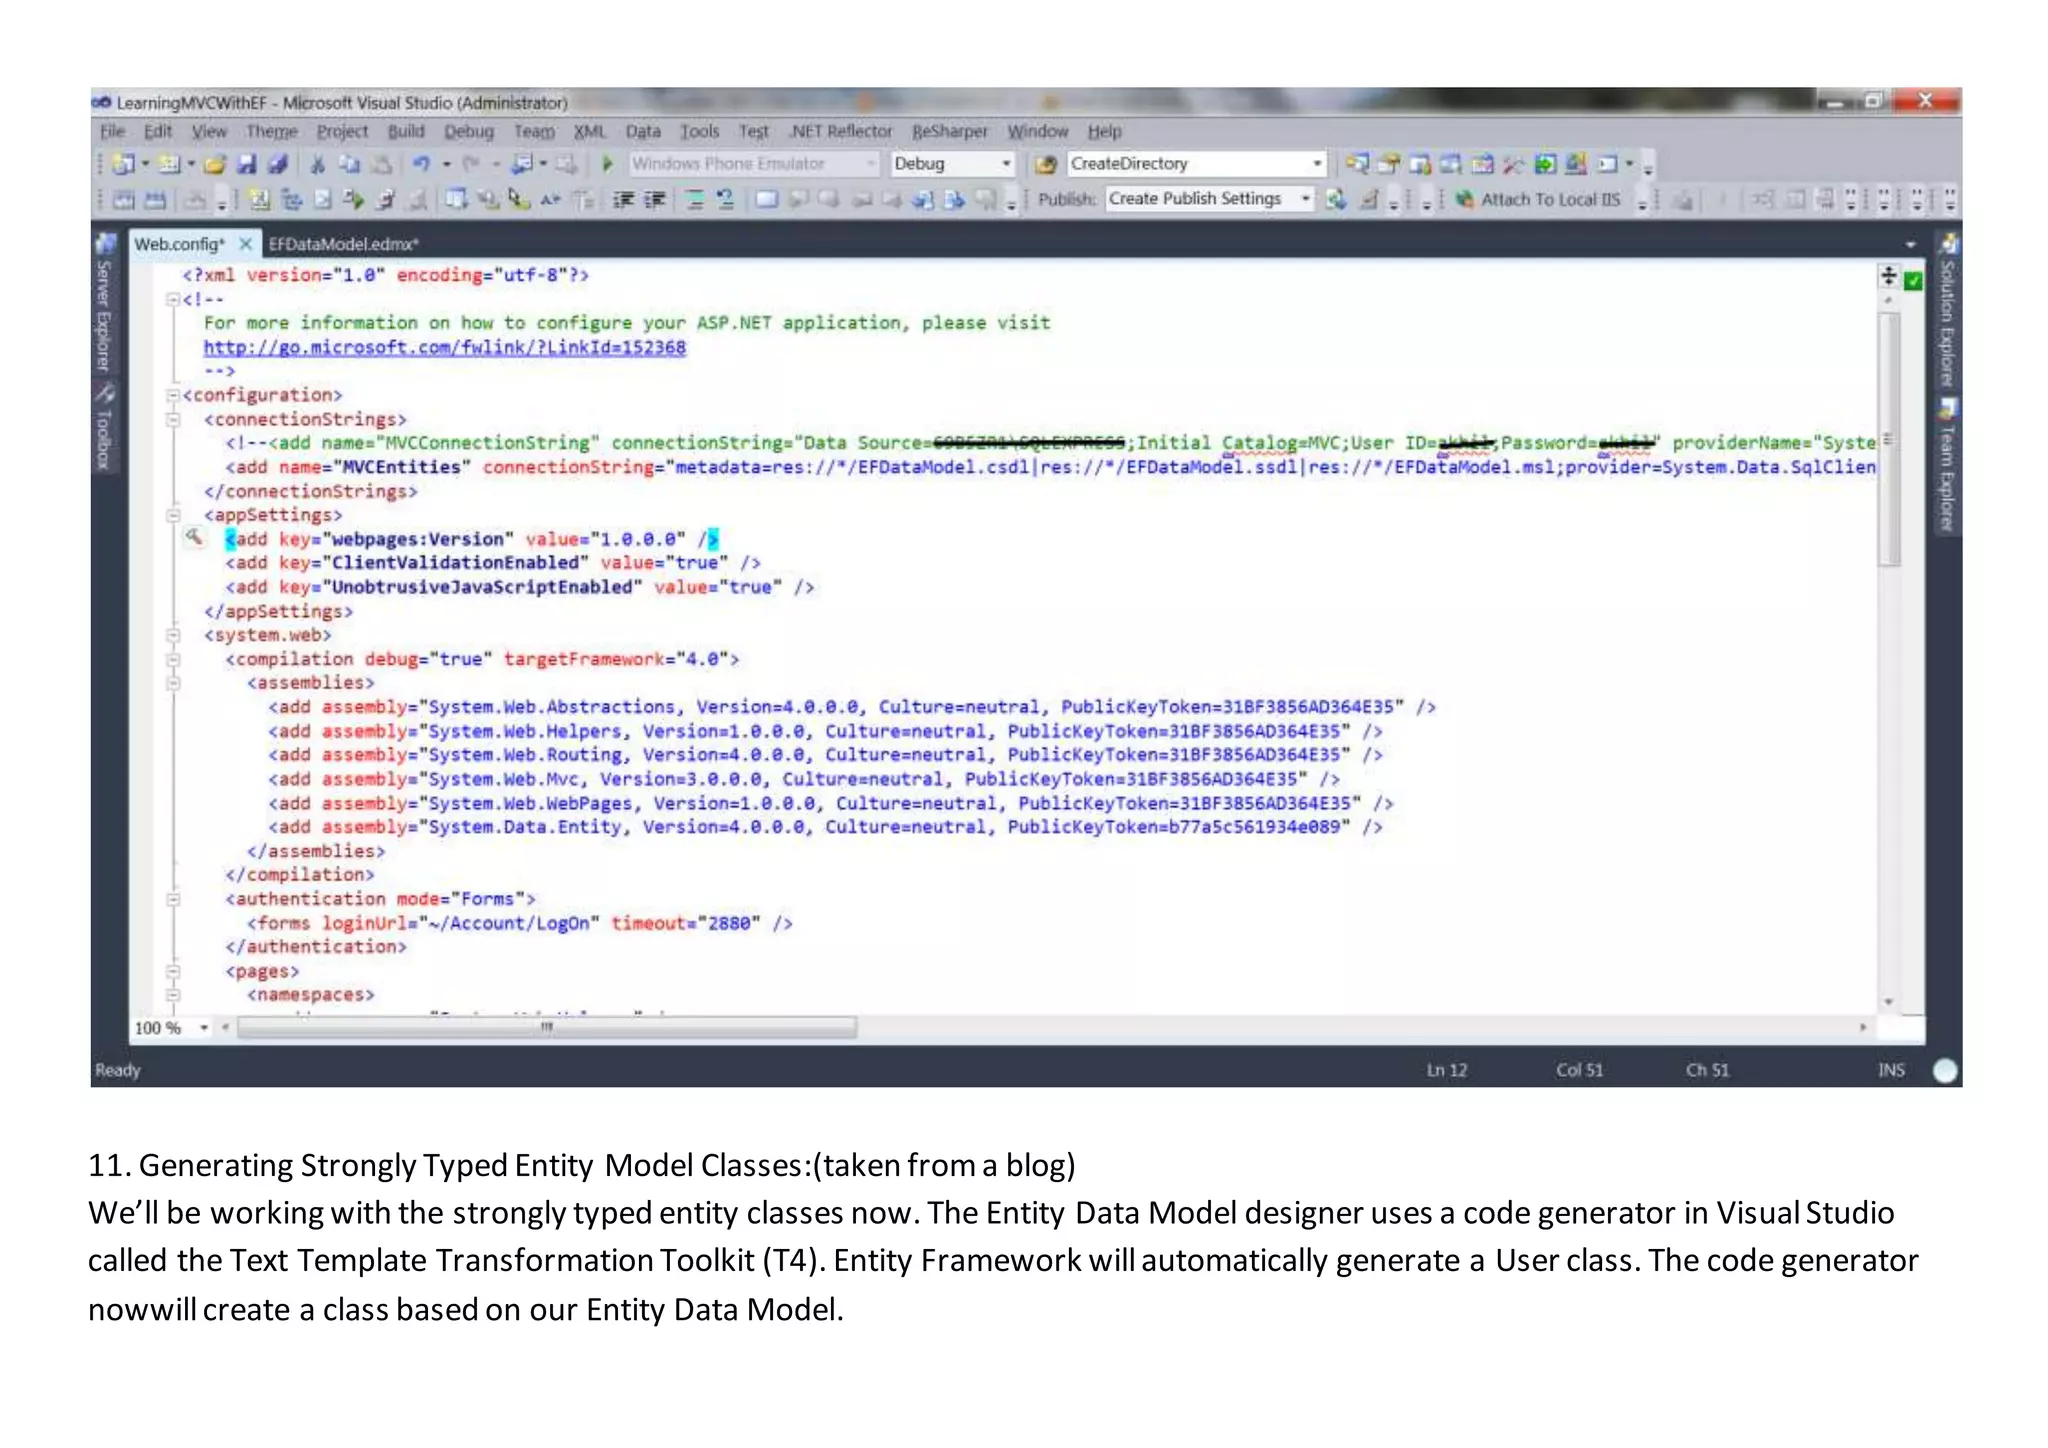Viewport: 2048px width, 1448px height.
Task: Collapse the appSettings XML node
Action: point(173,515)
